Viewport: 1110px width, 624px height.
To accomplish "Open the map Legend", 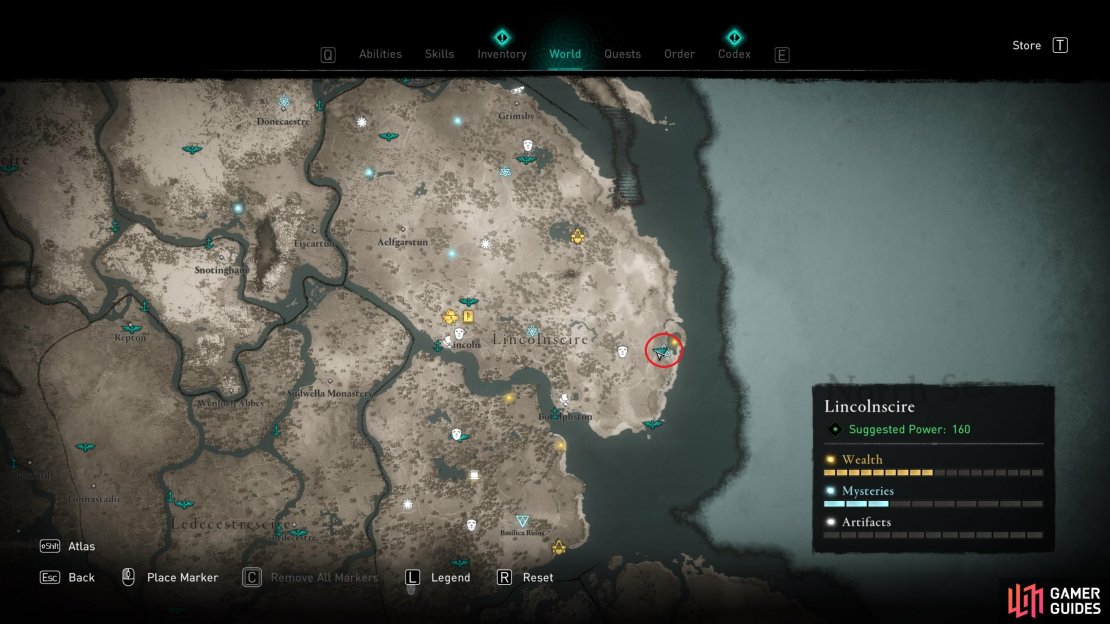I will point(450,577).
